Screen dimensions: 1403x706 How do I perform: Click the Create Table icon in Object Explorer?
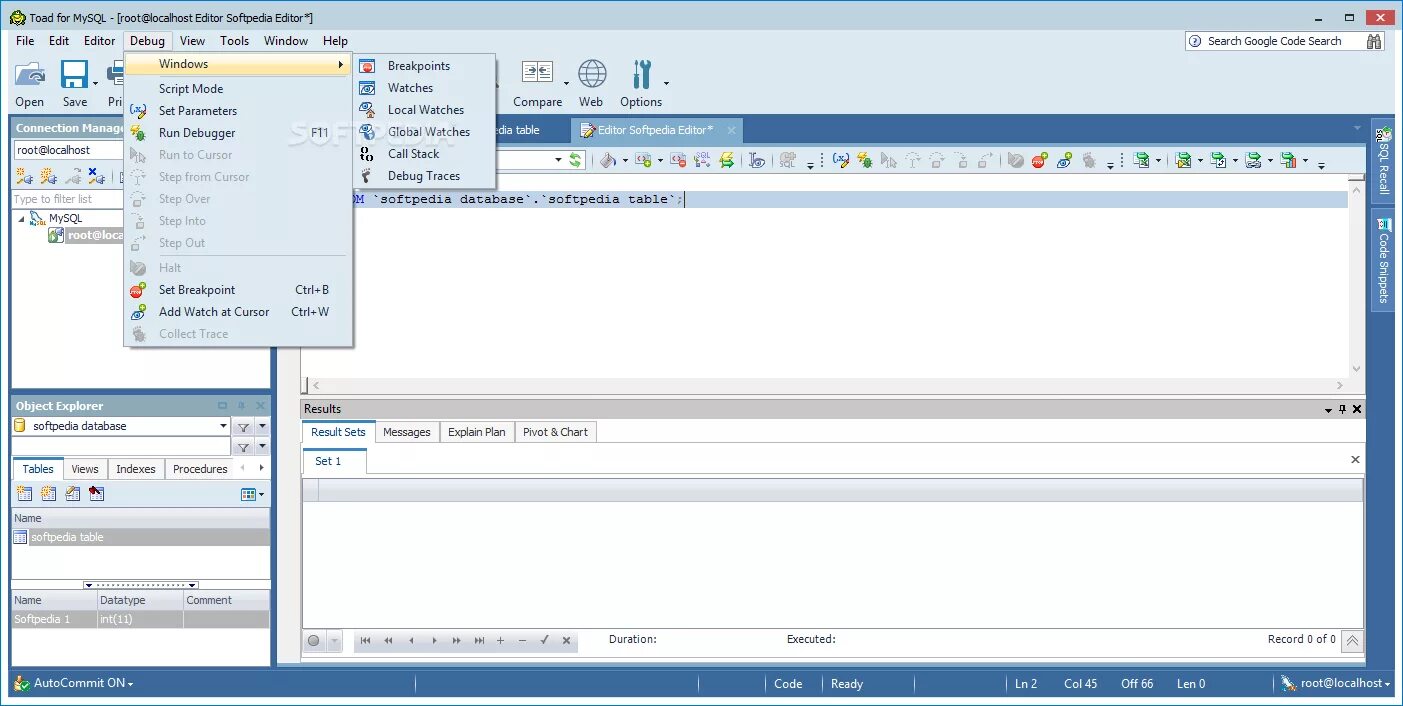tap(24, 494)
